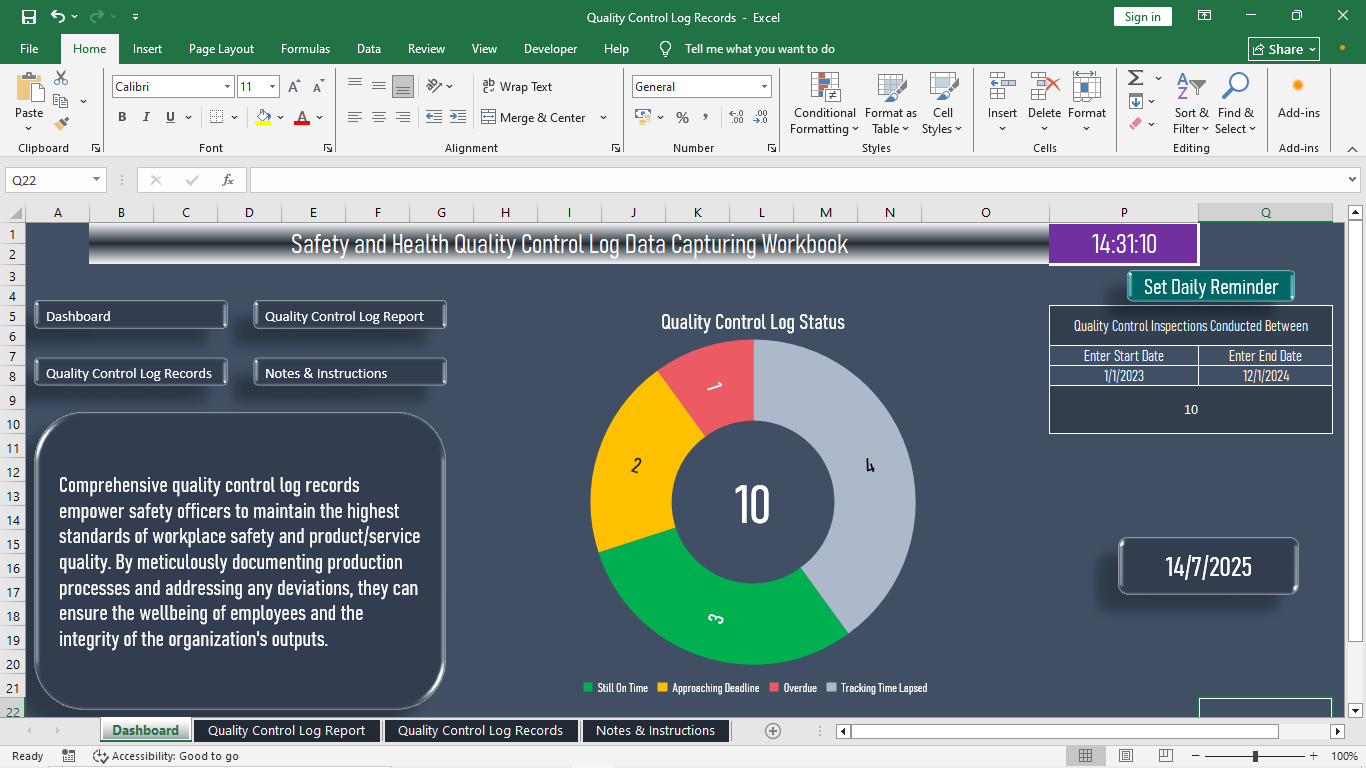The width and height of the screenshot is (1366, 768).
Task: Open the Quality Control Log Report sheet tab
Action: coord(286,730)
